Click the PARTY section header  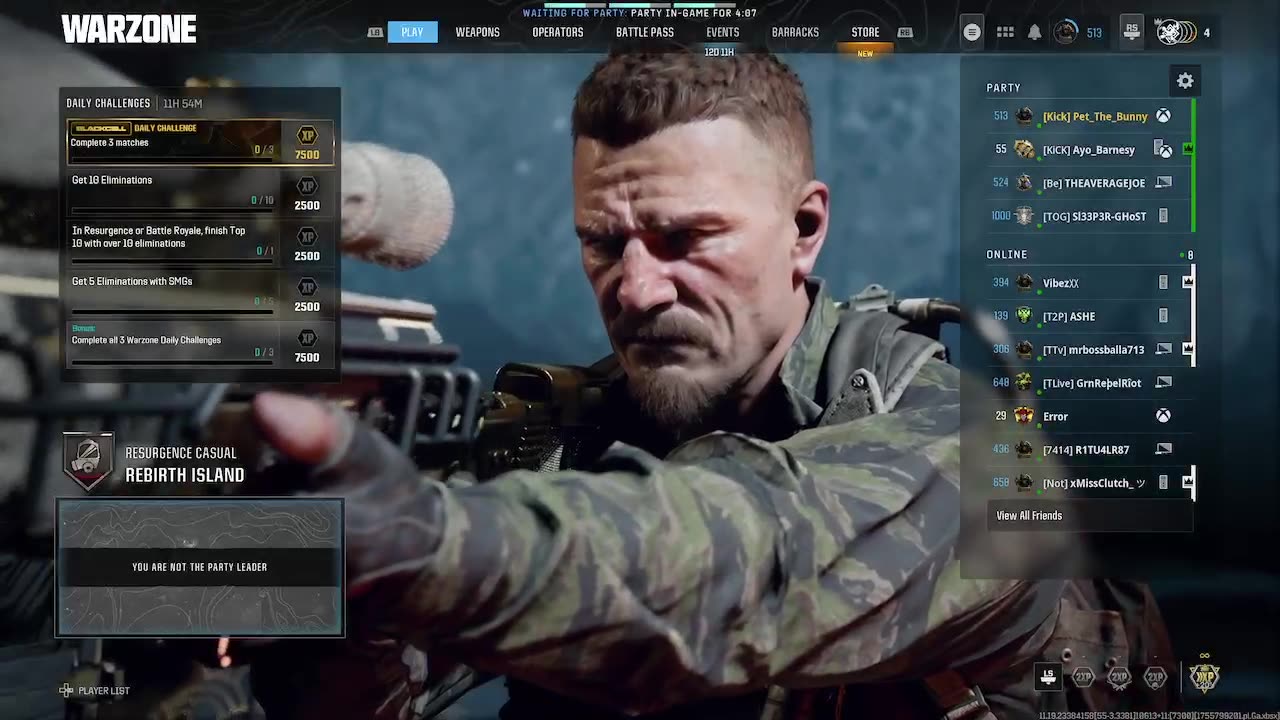pyautogui.click(x=1003, y=88)
